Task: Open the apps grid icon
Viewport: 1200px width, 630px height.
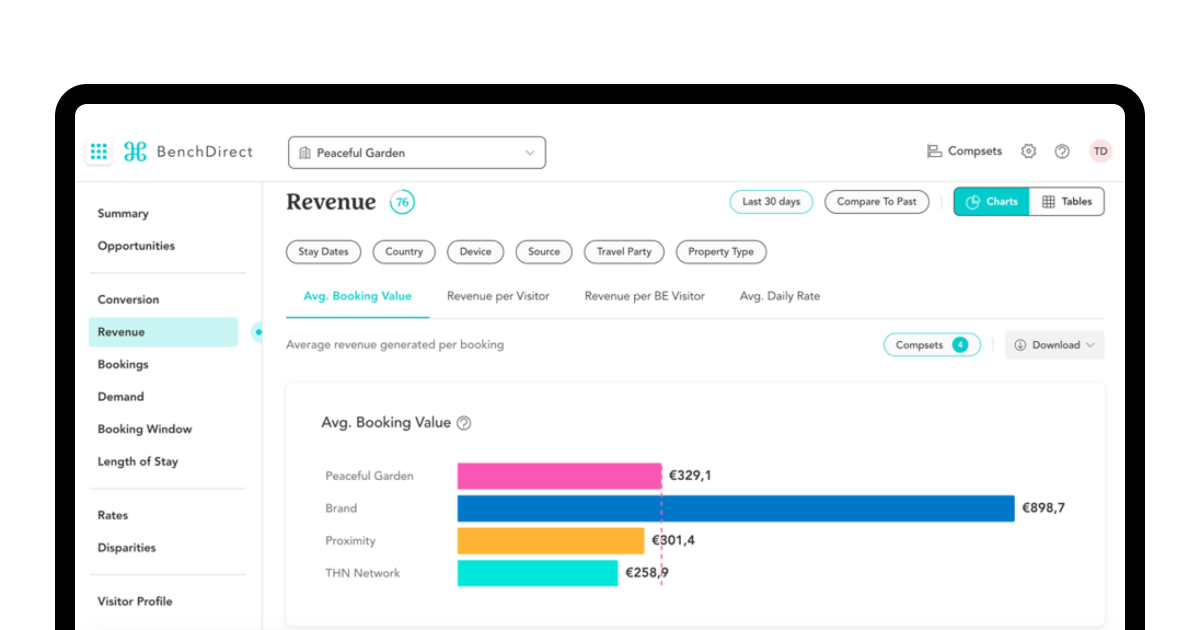Action: (98, 152)
